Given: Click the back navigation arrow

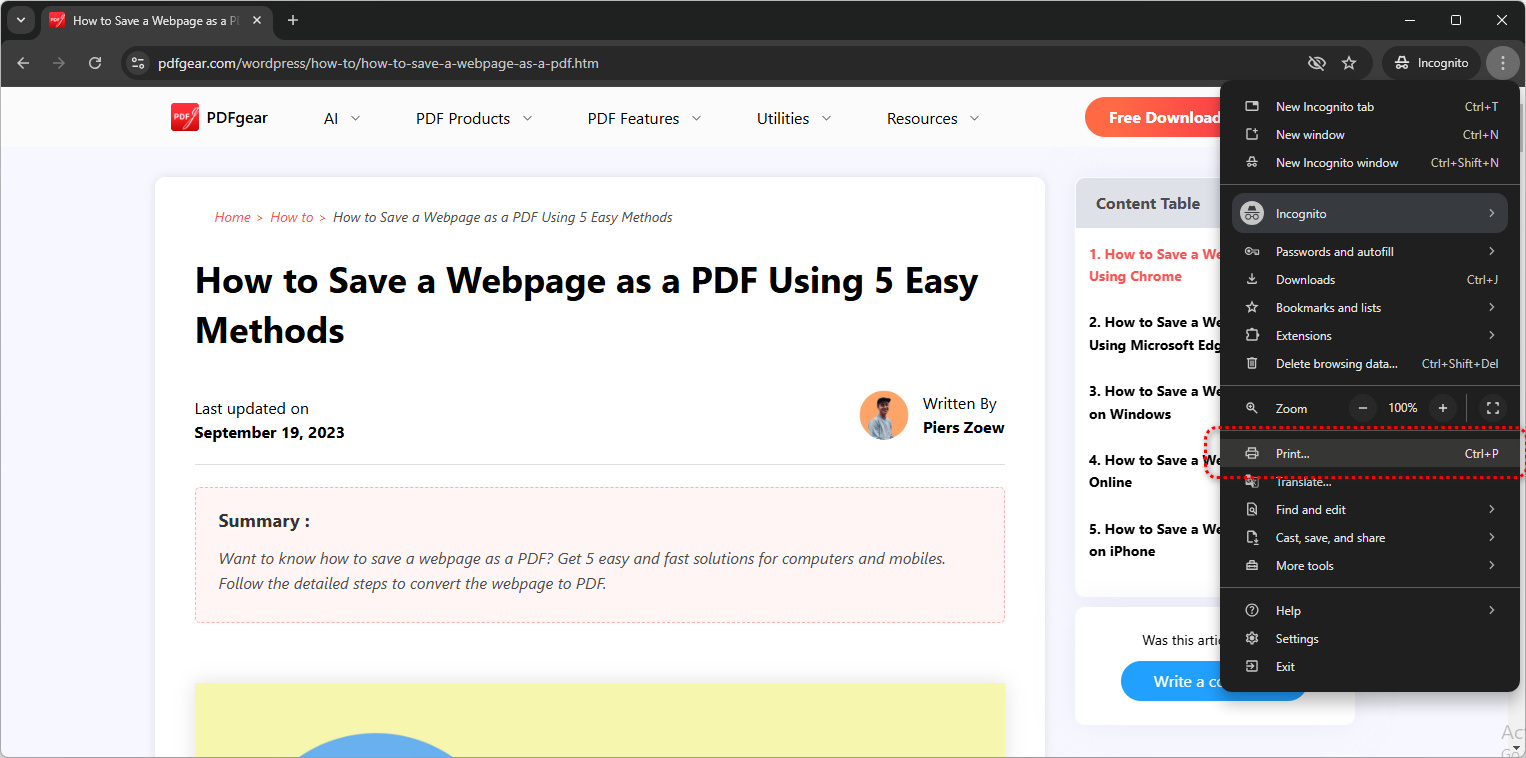Looking at the screenshot, I should pos(23,63).
